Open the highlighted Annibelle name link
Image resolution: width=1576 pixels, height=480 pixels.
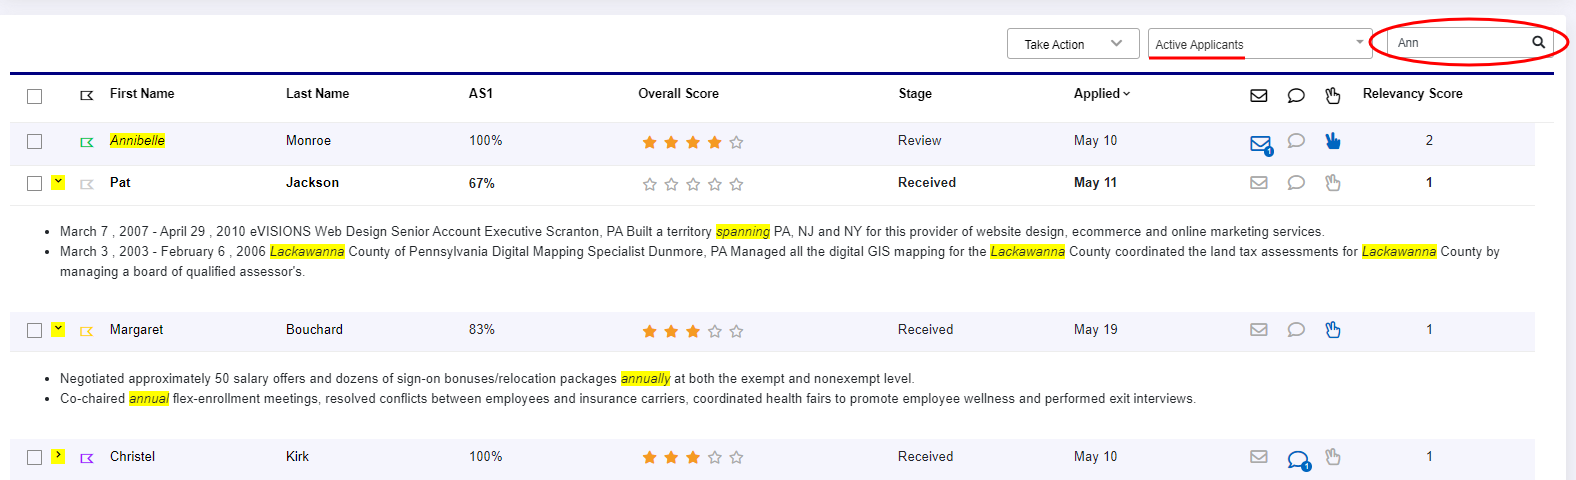(137, 140)
